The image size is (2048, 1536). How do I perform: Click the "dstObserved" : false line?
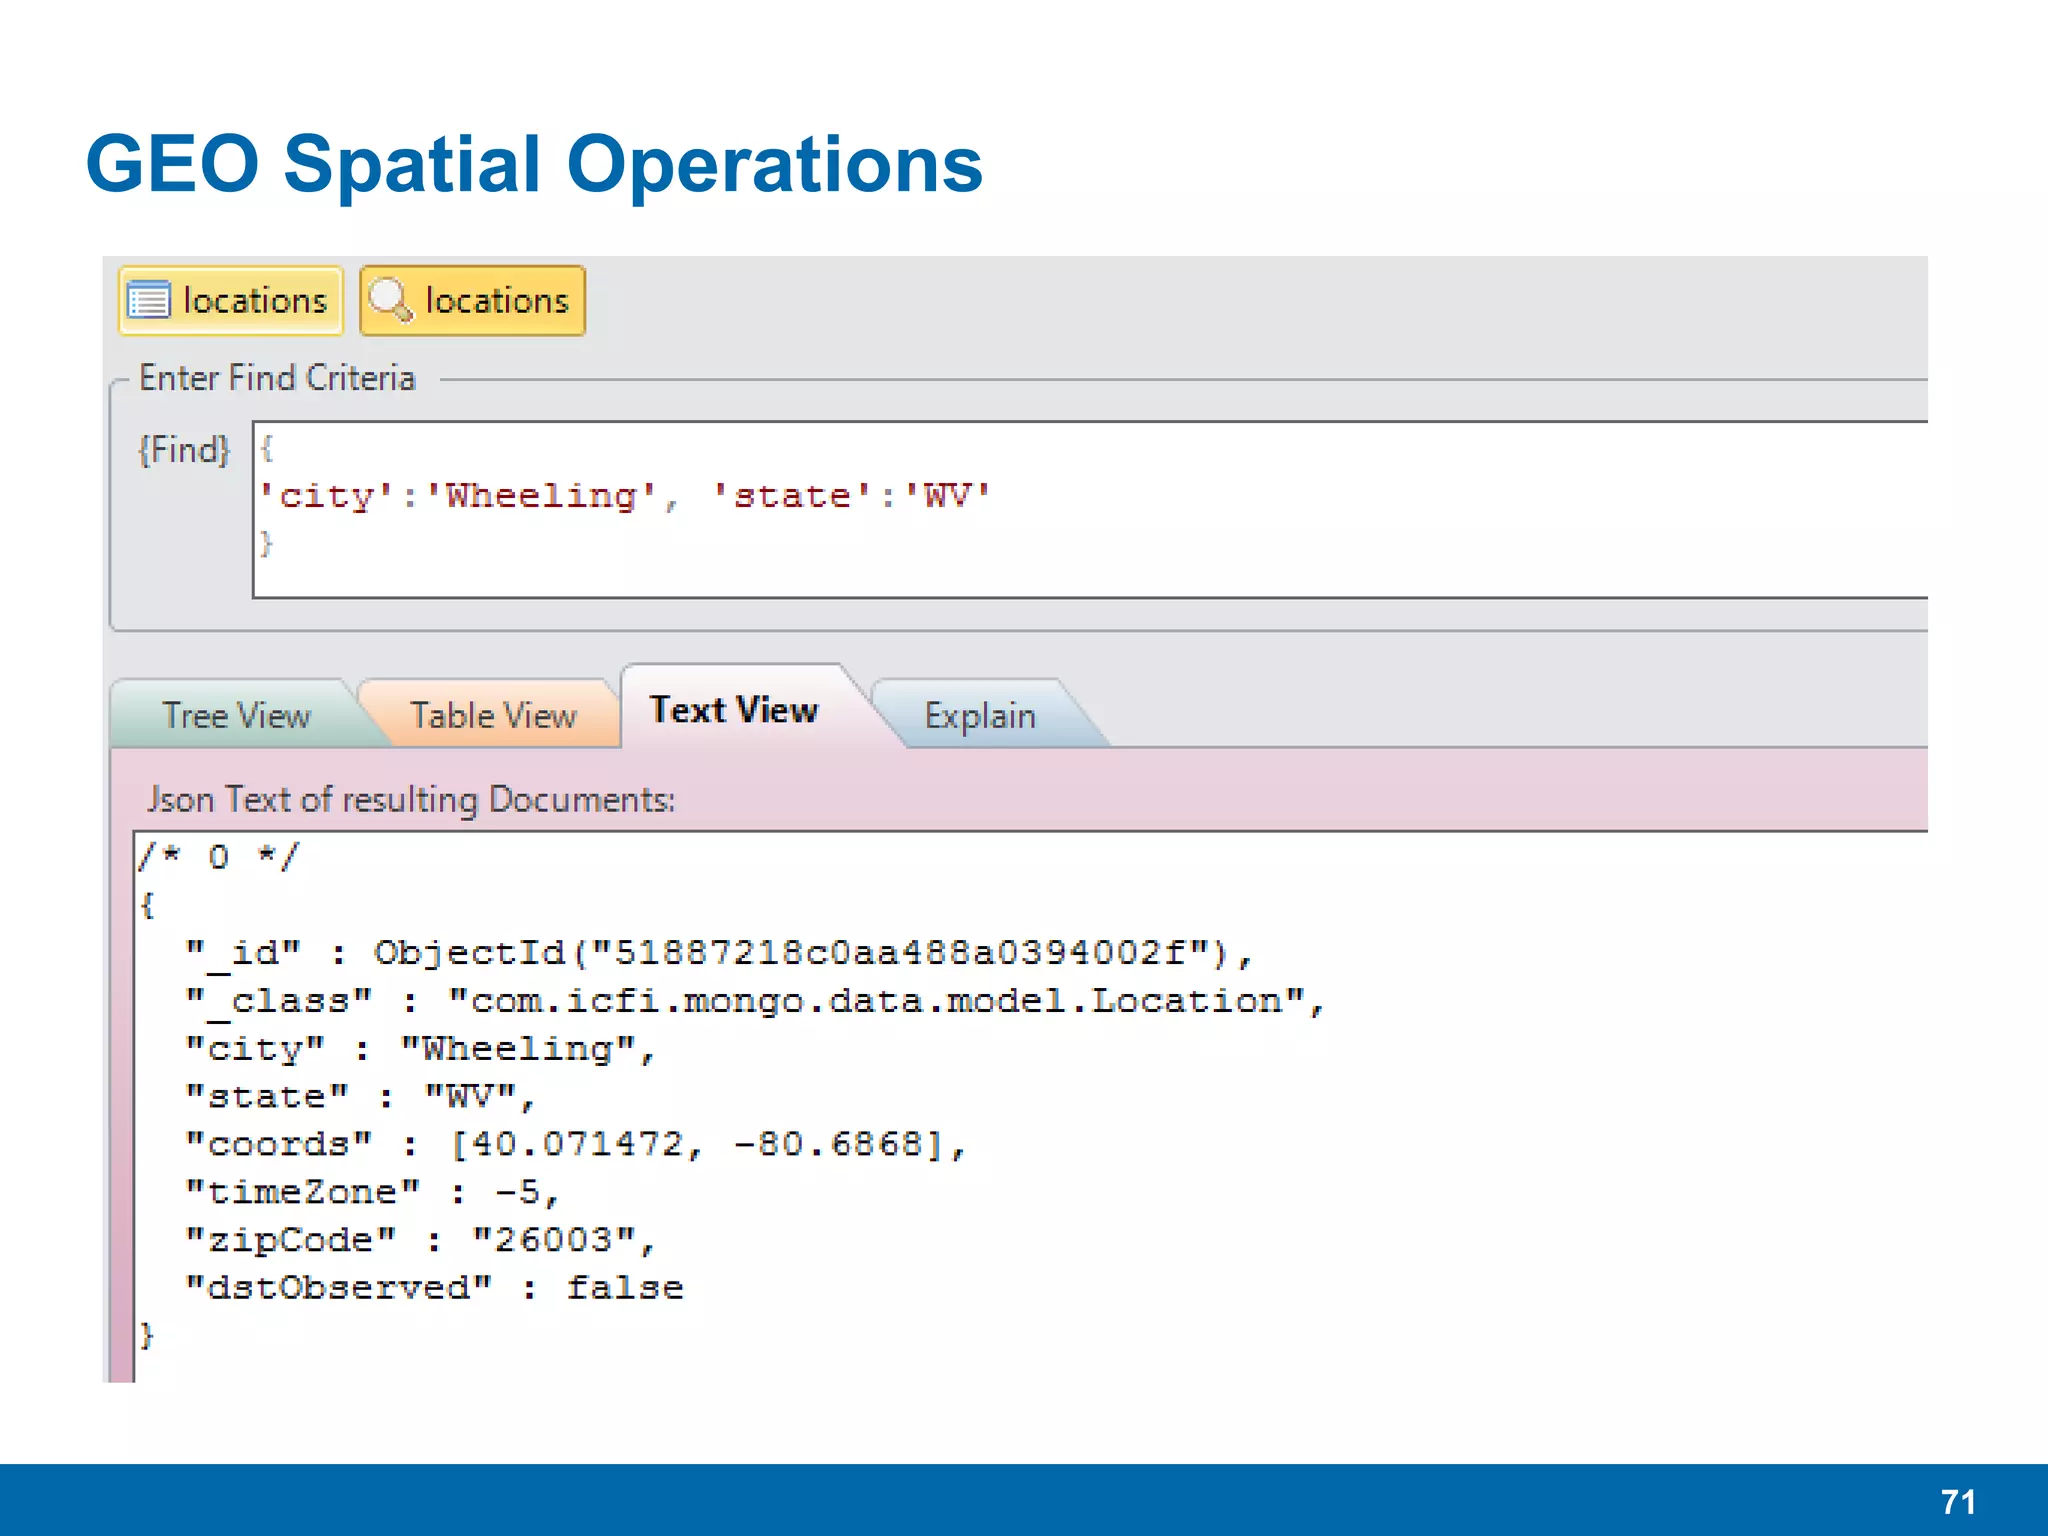[x=435, y=1288]
